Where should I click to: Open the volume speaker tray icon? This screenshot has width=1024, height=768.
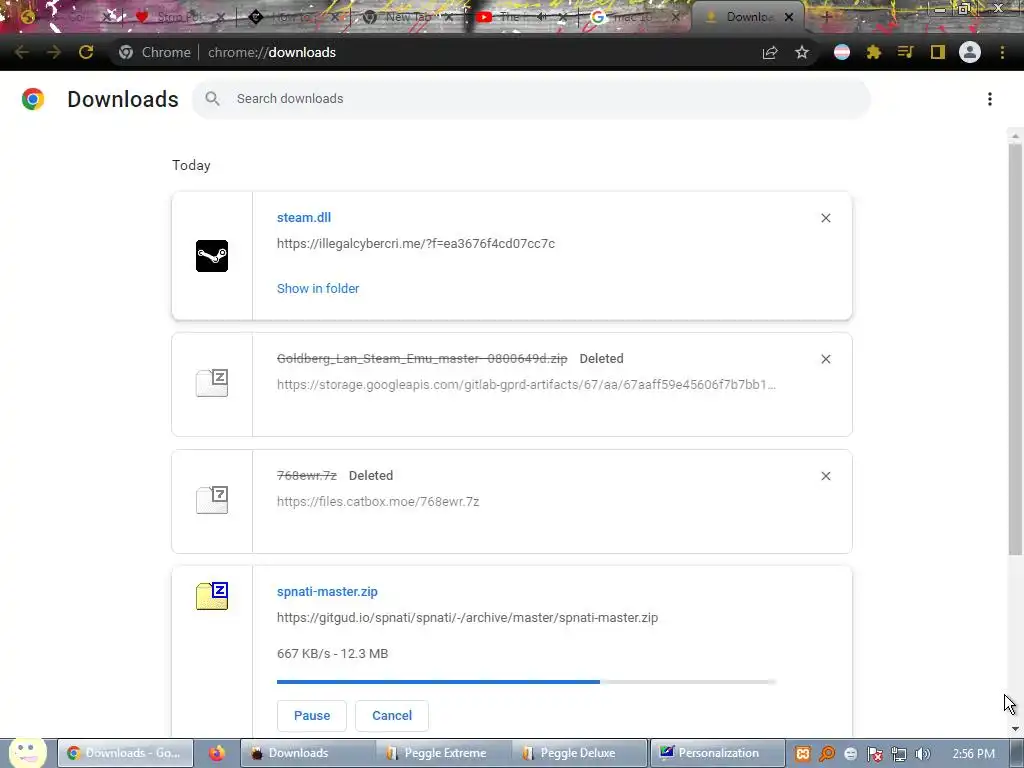click(923, 754)
